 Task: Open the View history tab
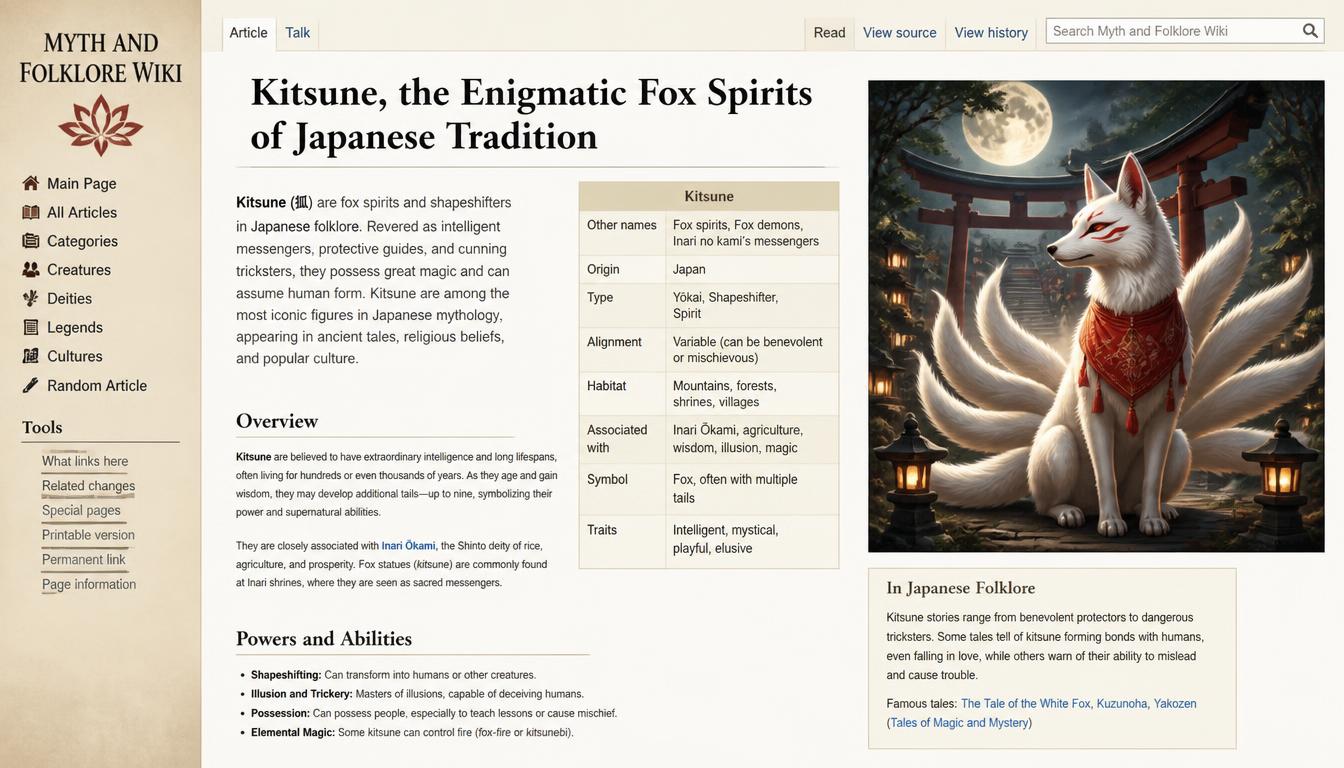point(991,33)
